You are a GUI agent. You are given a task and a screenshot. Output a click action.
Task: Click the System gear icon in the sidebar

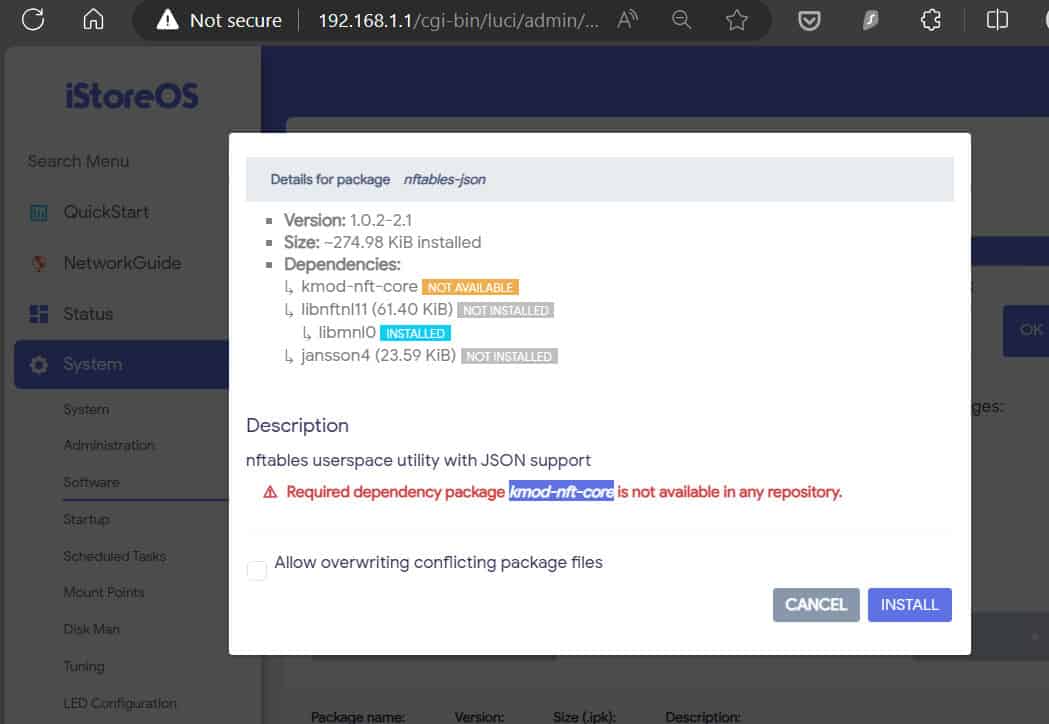point(40,364)
